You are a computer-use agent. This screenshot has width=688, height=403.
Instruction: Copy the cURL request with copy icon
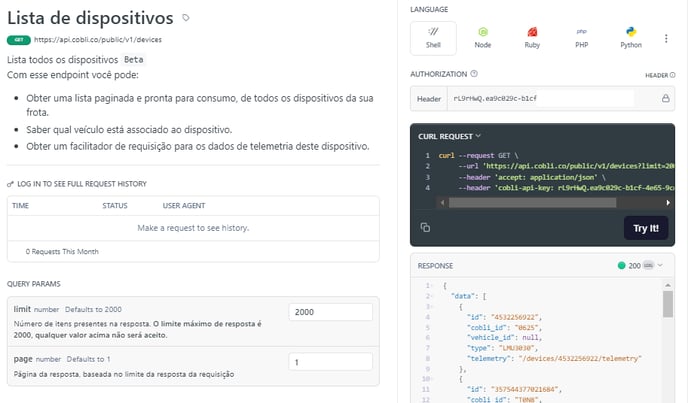425,227
